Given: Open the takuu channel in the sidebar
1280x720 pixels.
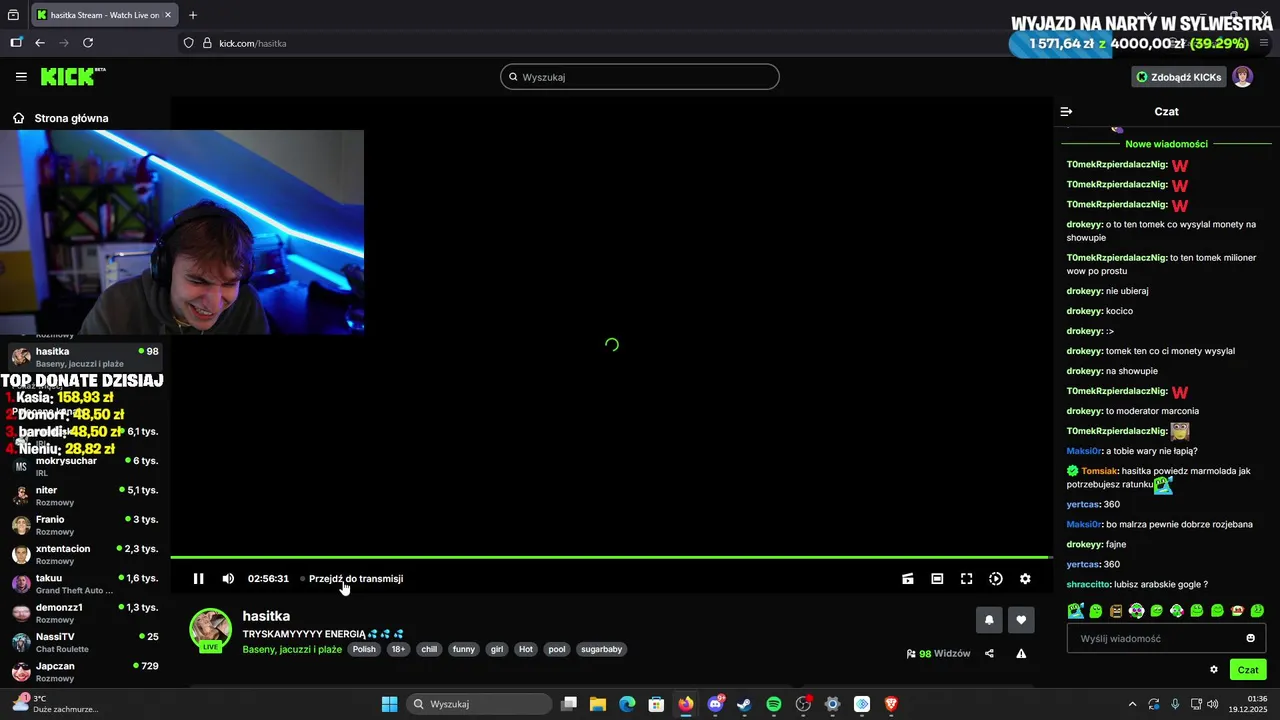Looking at the screenshot, I should 85,584.
